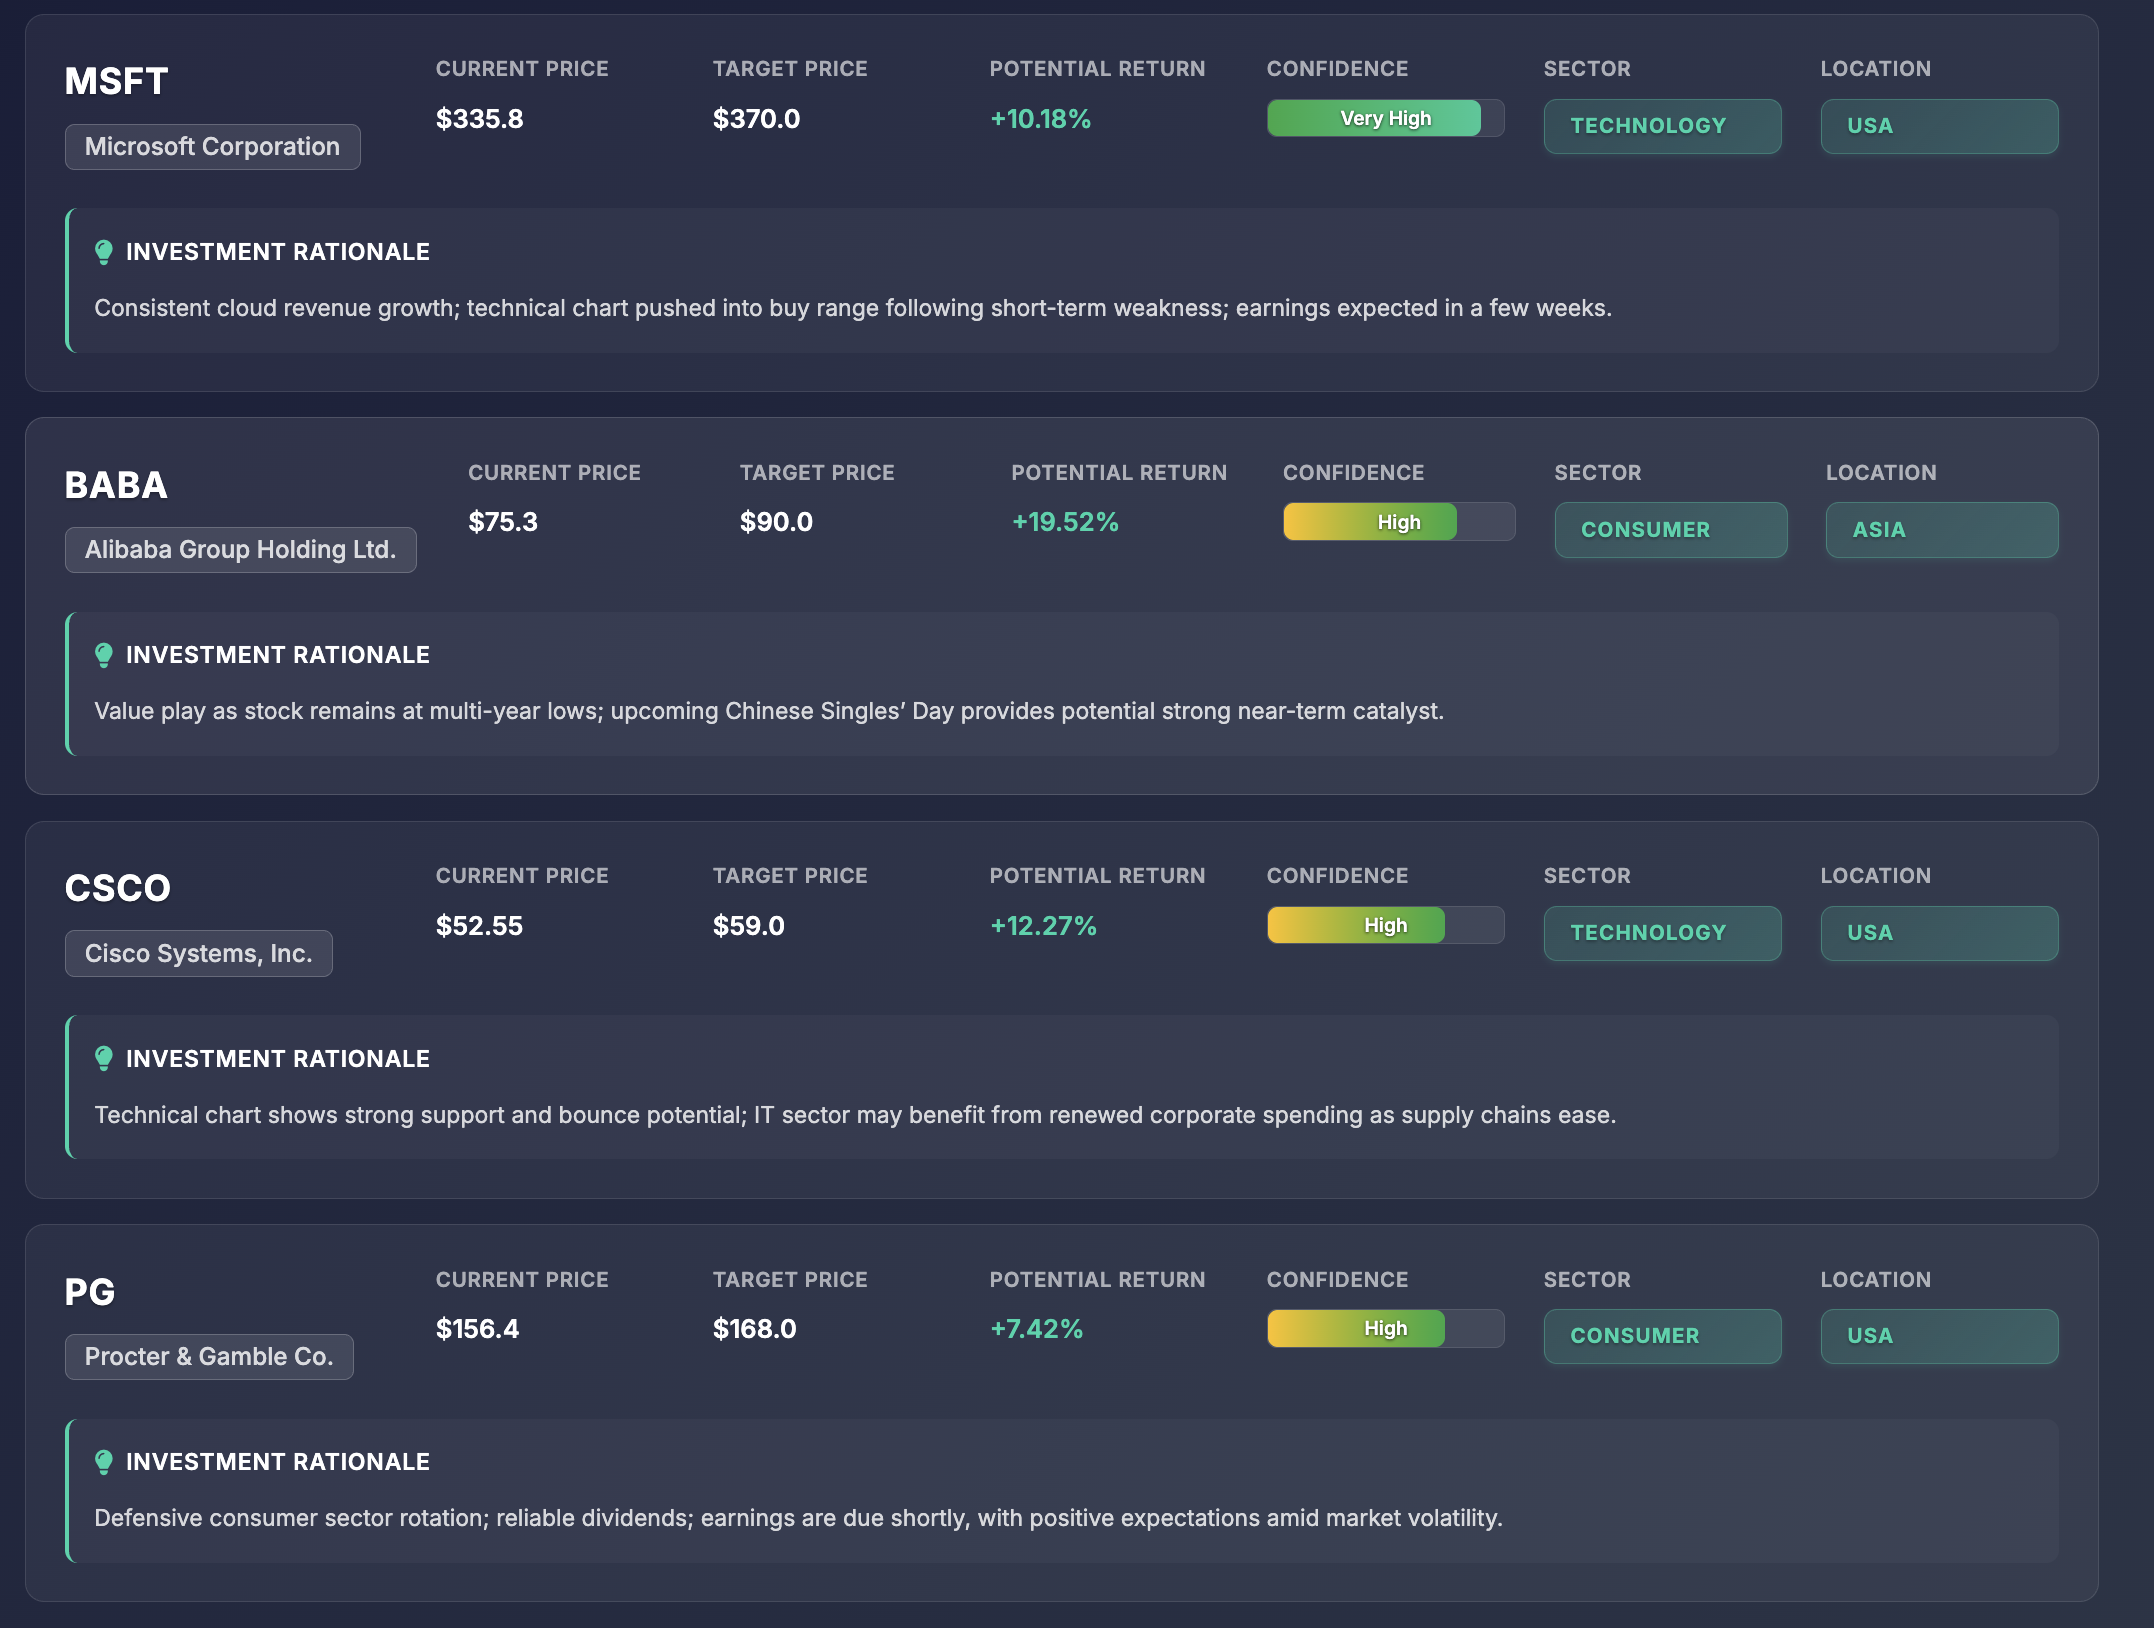Click the lightbulb icon in CSCO rationale
The height and width of the screenshot is (1628, 2154).
103,1058
